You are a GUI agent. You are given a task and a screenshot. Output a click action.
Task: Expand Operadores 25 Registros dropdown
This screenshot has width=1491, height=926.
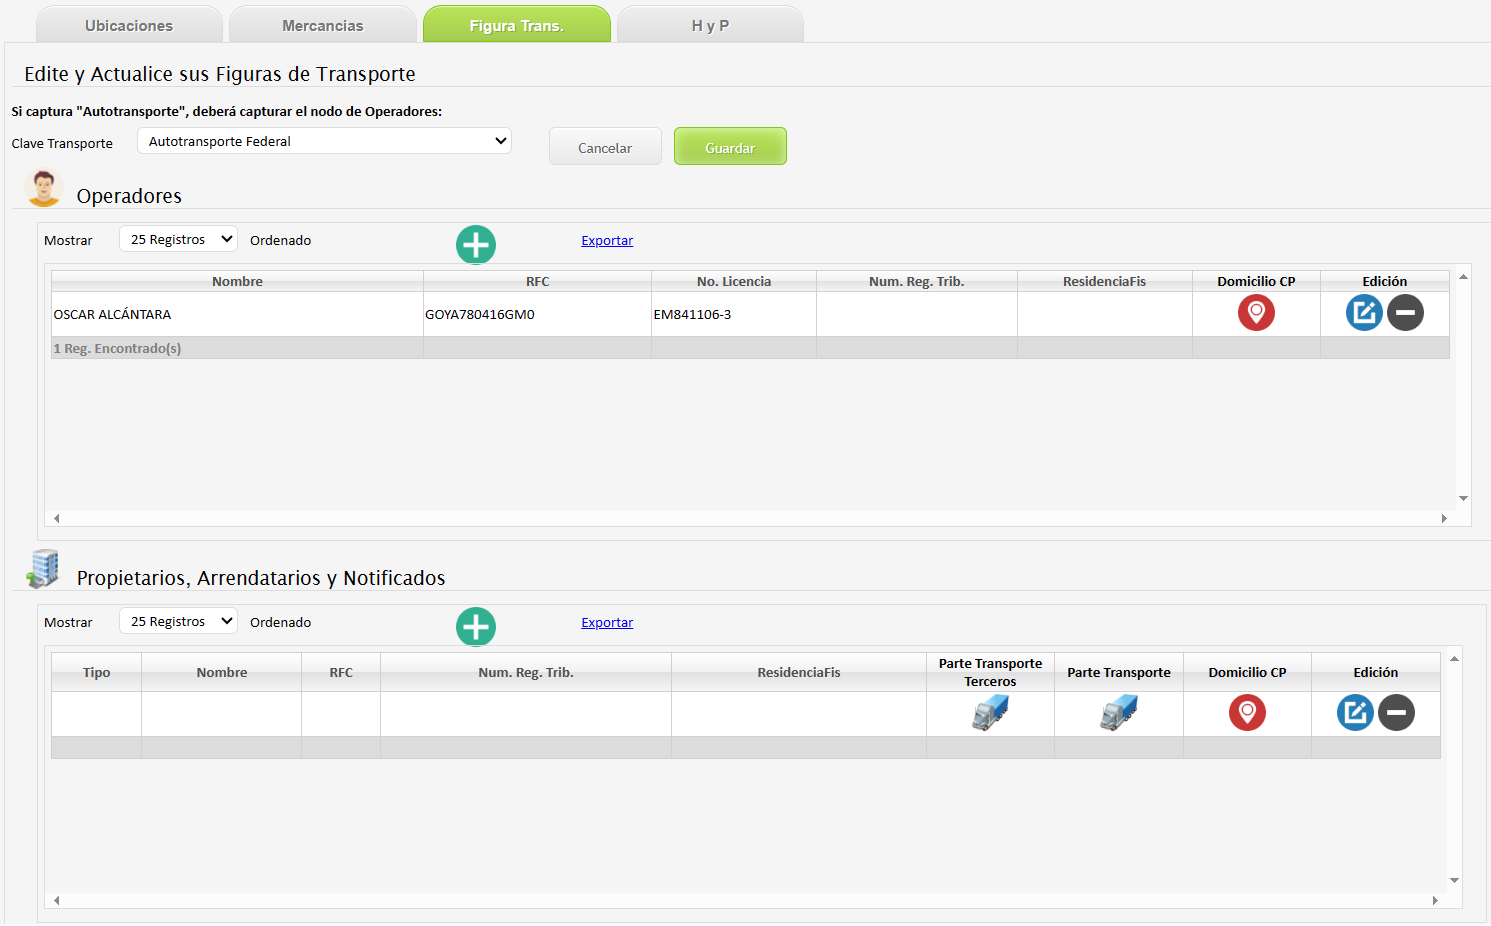(178, 239)
